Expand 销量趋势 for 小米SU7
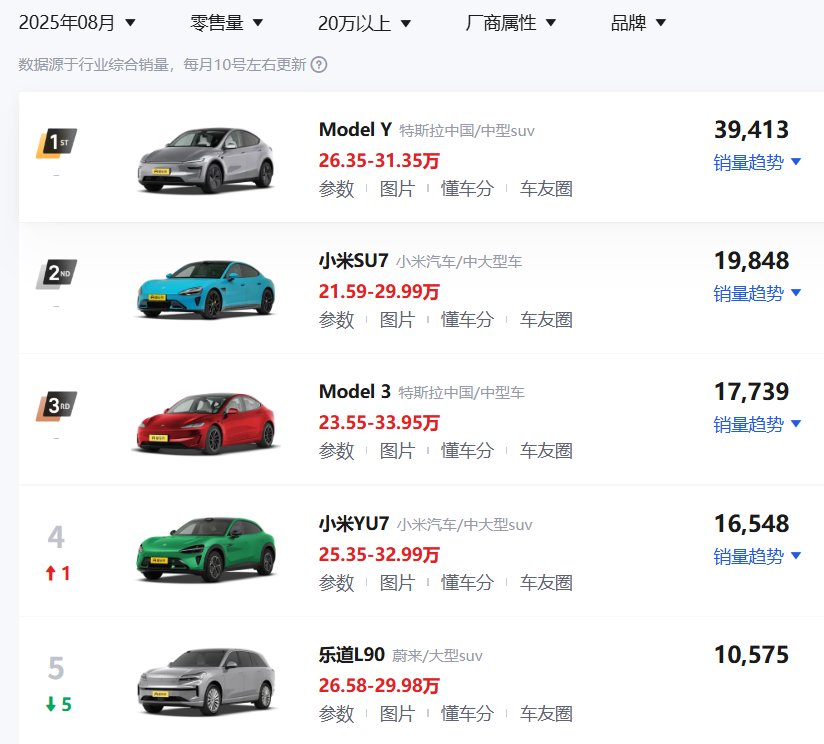Viewport: 824px width, 744px height. pos(757,293)
